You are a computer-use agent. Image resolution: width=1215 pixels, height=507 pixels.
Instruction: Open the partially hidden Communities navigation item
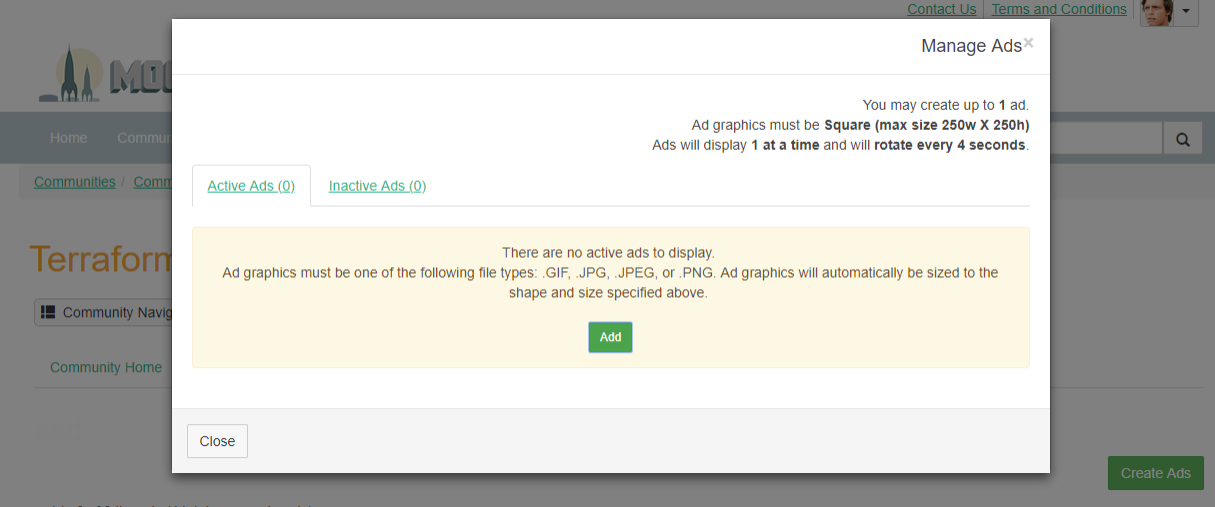coord(144,138)
